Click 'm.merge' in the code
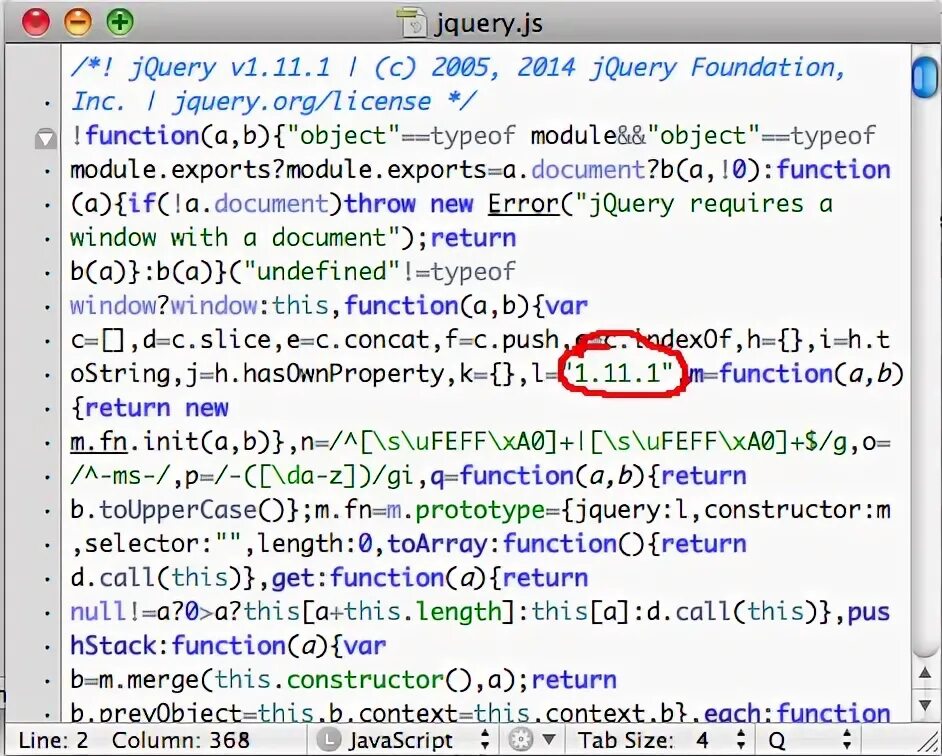The width and height of the screenshot is (942, 756). pos(149,680)
